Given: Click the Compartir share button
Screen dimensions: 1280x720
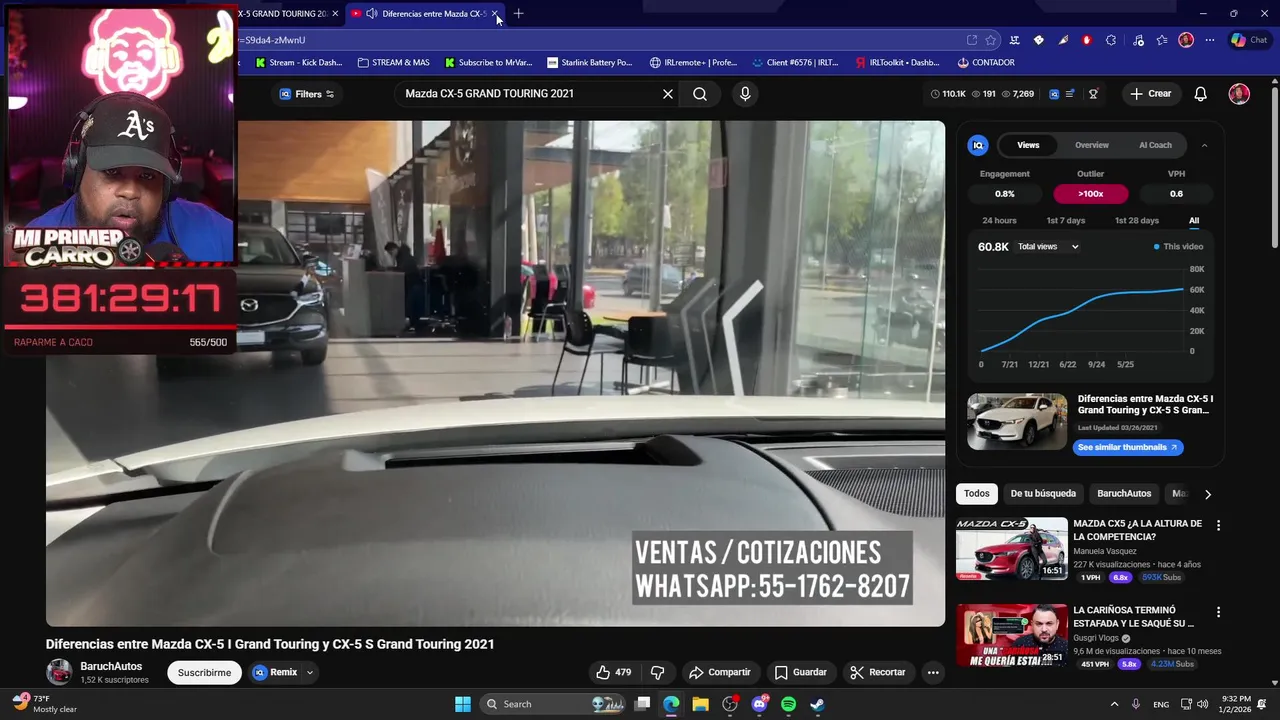Looking at the screenshot, I should pos(720,672).
